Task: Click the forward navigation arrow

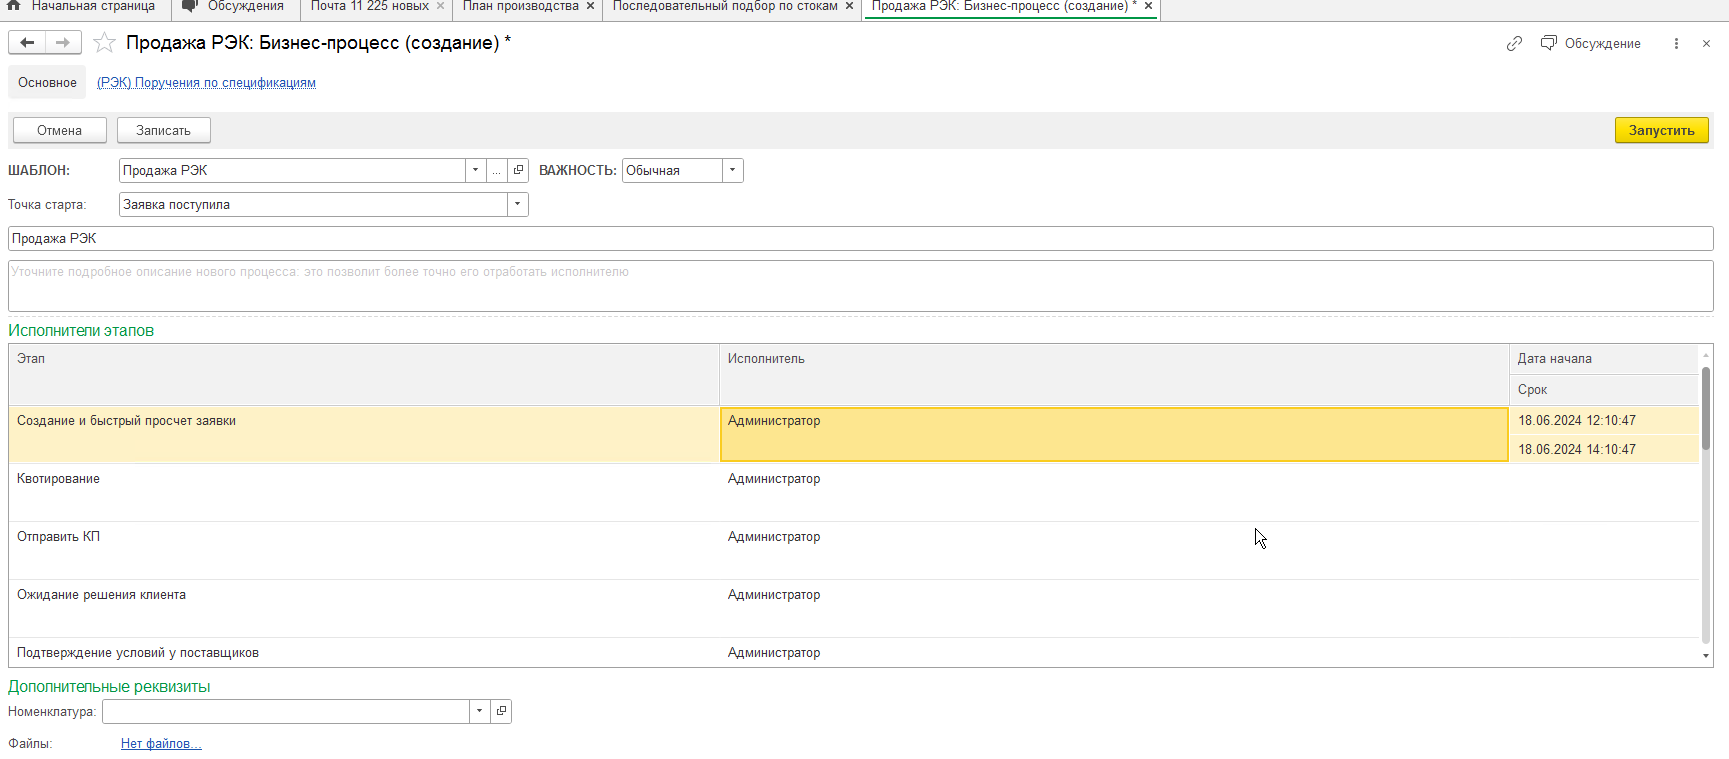Action: (63, 43)
